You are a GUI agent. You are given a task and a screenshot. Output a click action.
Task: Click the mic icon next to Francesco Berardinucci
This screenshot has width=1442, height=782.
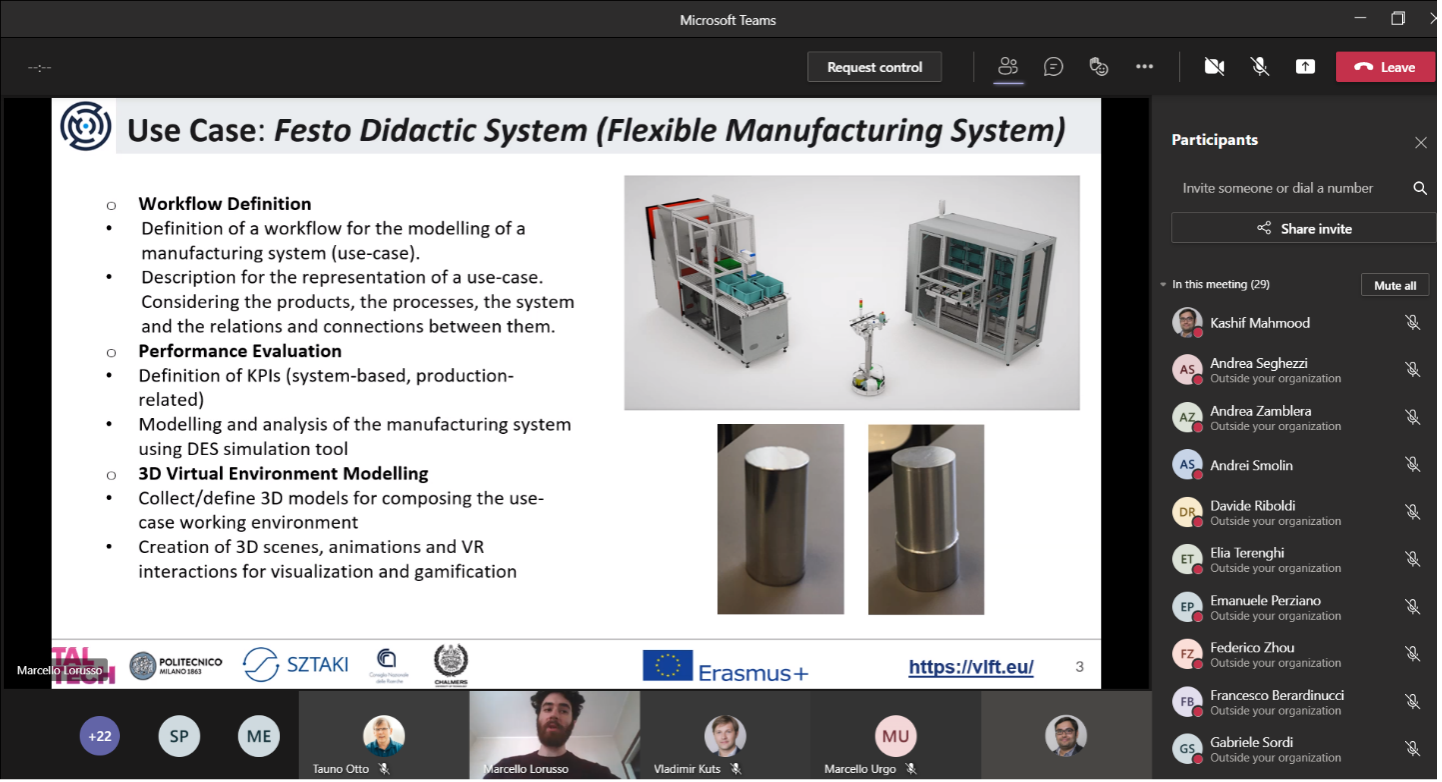(x=1412, y=702)
